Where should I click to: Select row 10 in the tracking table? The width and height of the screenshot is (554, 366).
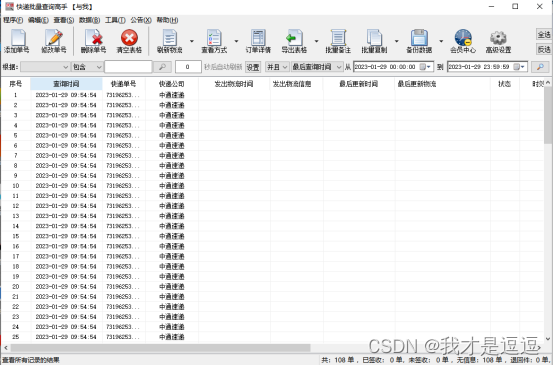click(272, 186)
